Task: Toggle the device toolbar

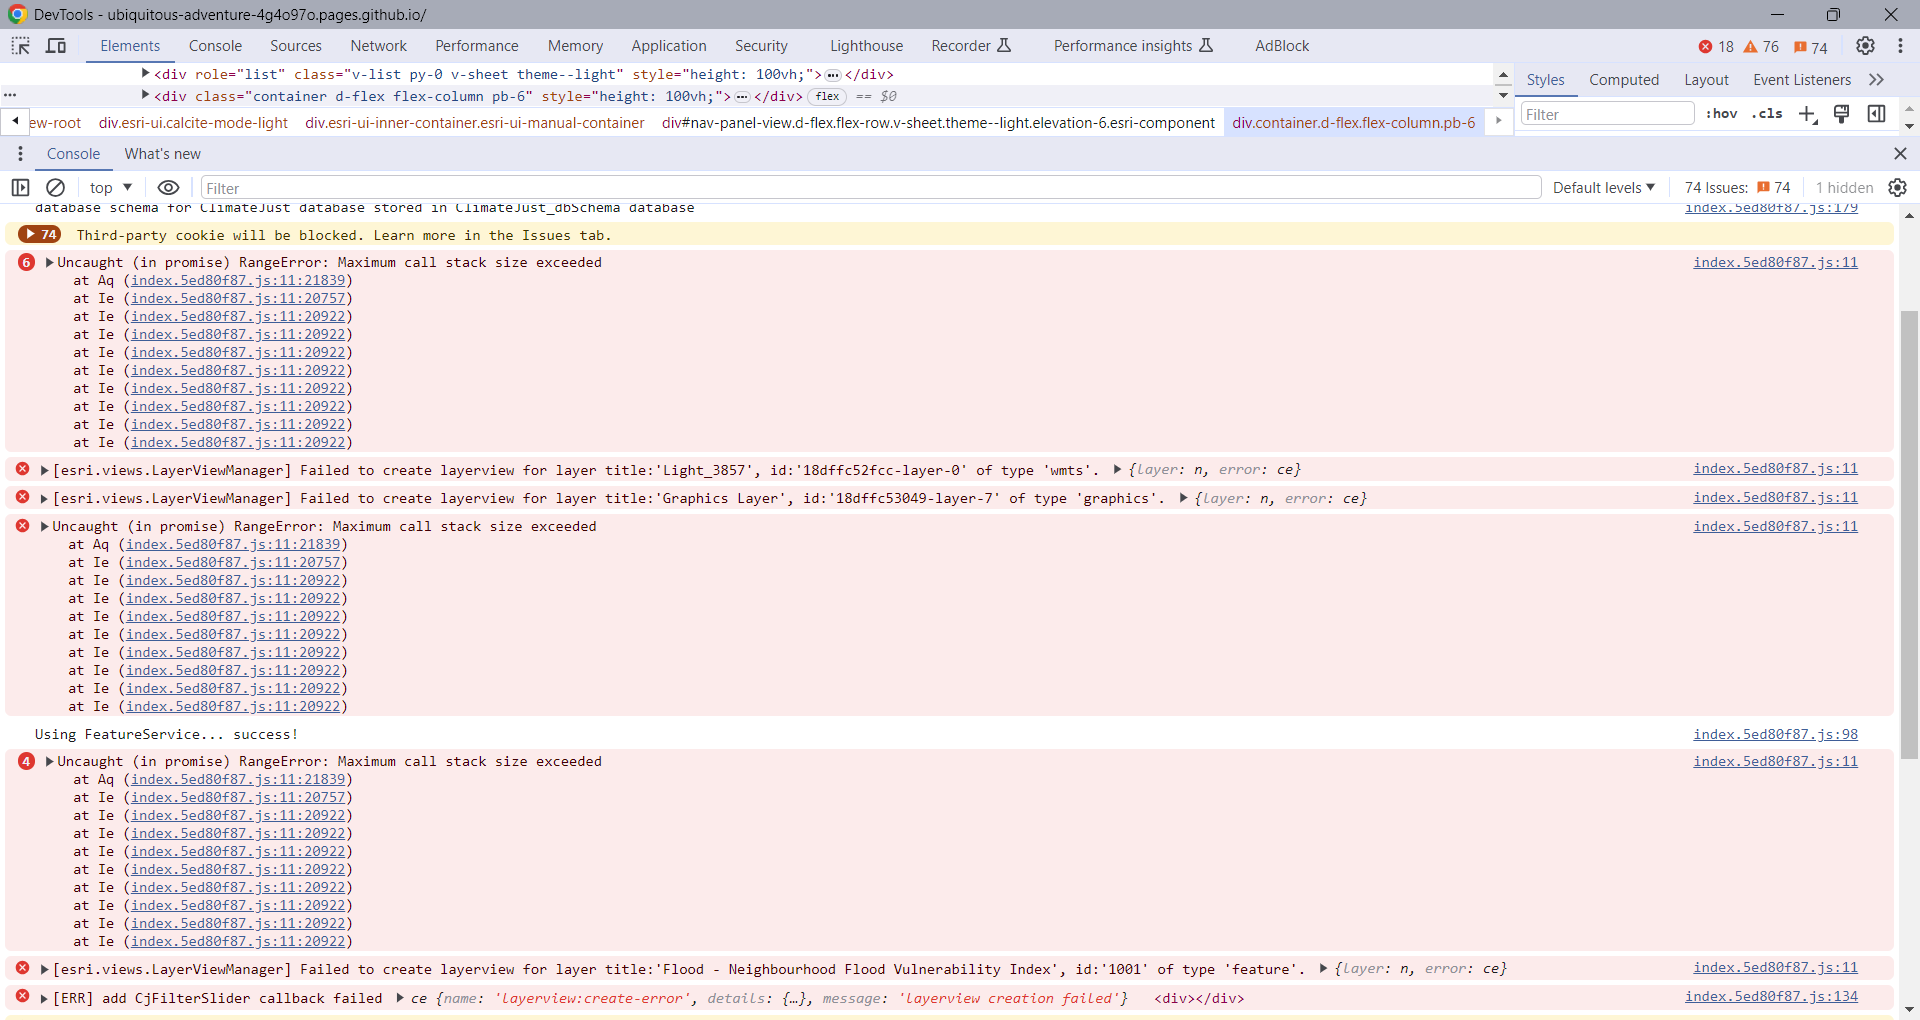Action: pyautogui.click(x=56, y=46)
